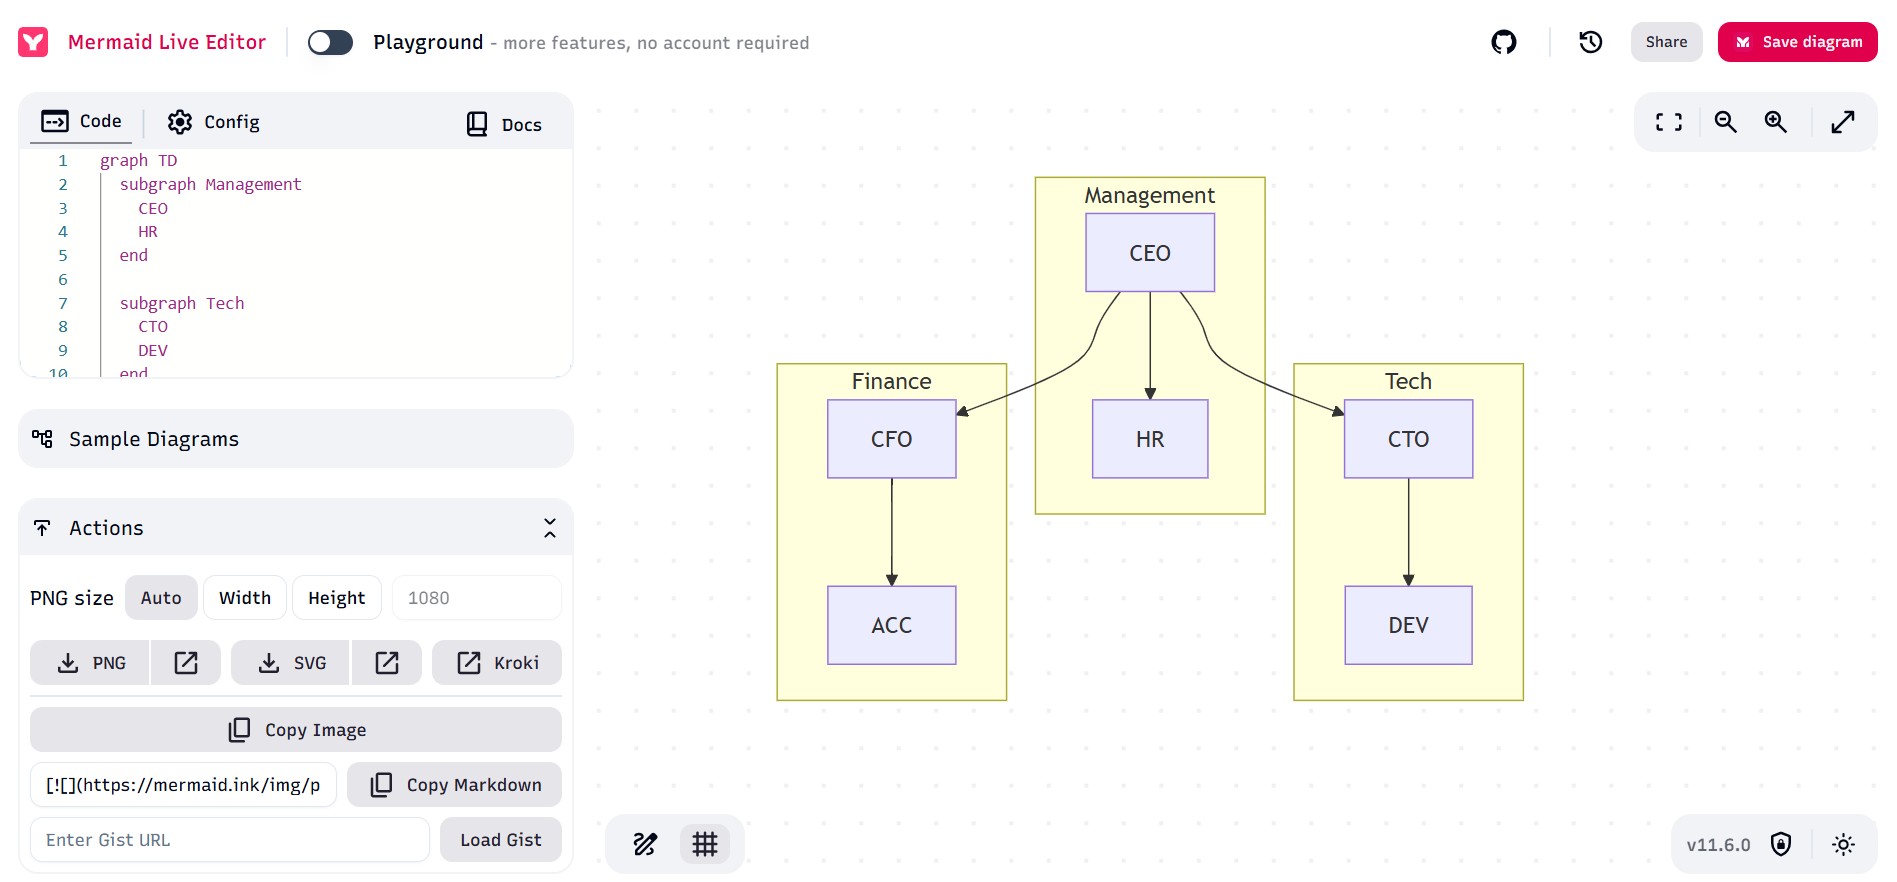1897x882 pixels.
Task: Toggle the Playground switch
Action: (330, 42)
